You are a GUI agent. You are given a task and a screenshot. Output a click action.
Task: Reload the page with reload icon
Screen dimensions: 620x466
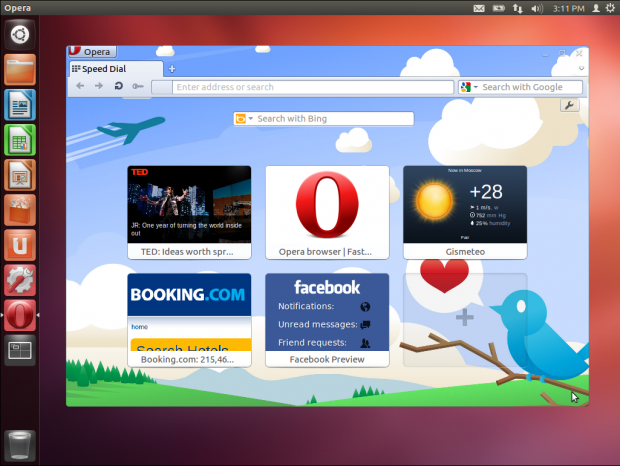[x=118, y=86]
